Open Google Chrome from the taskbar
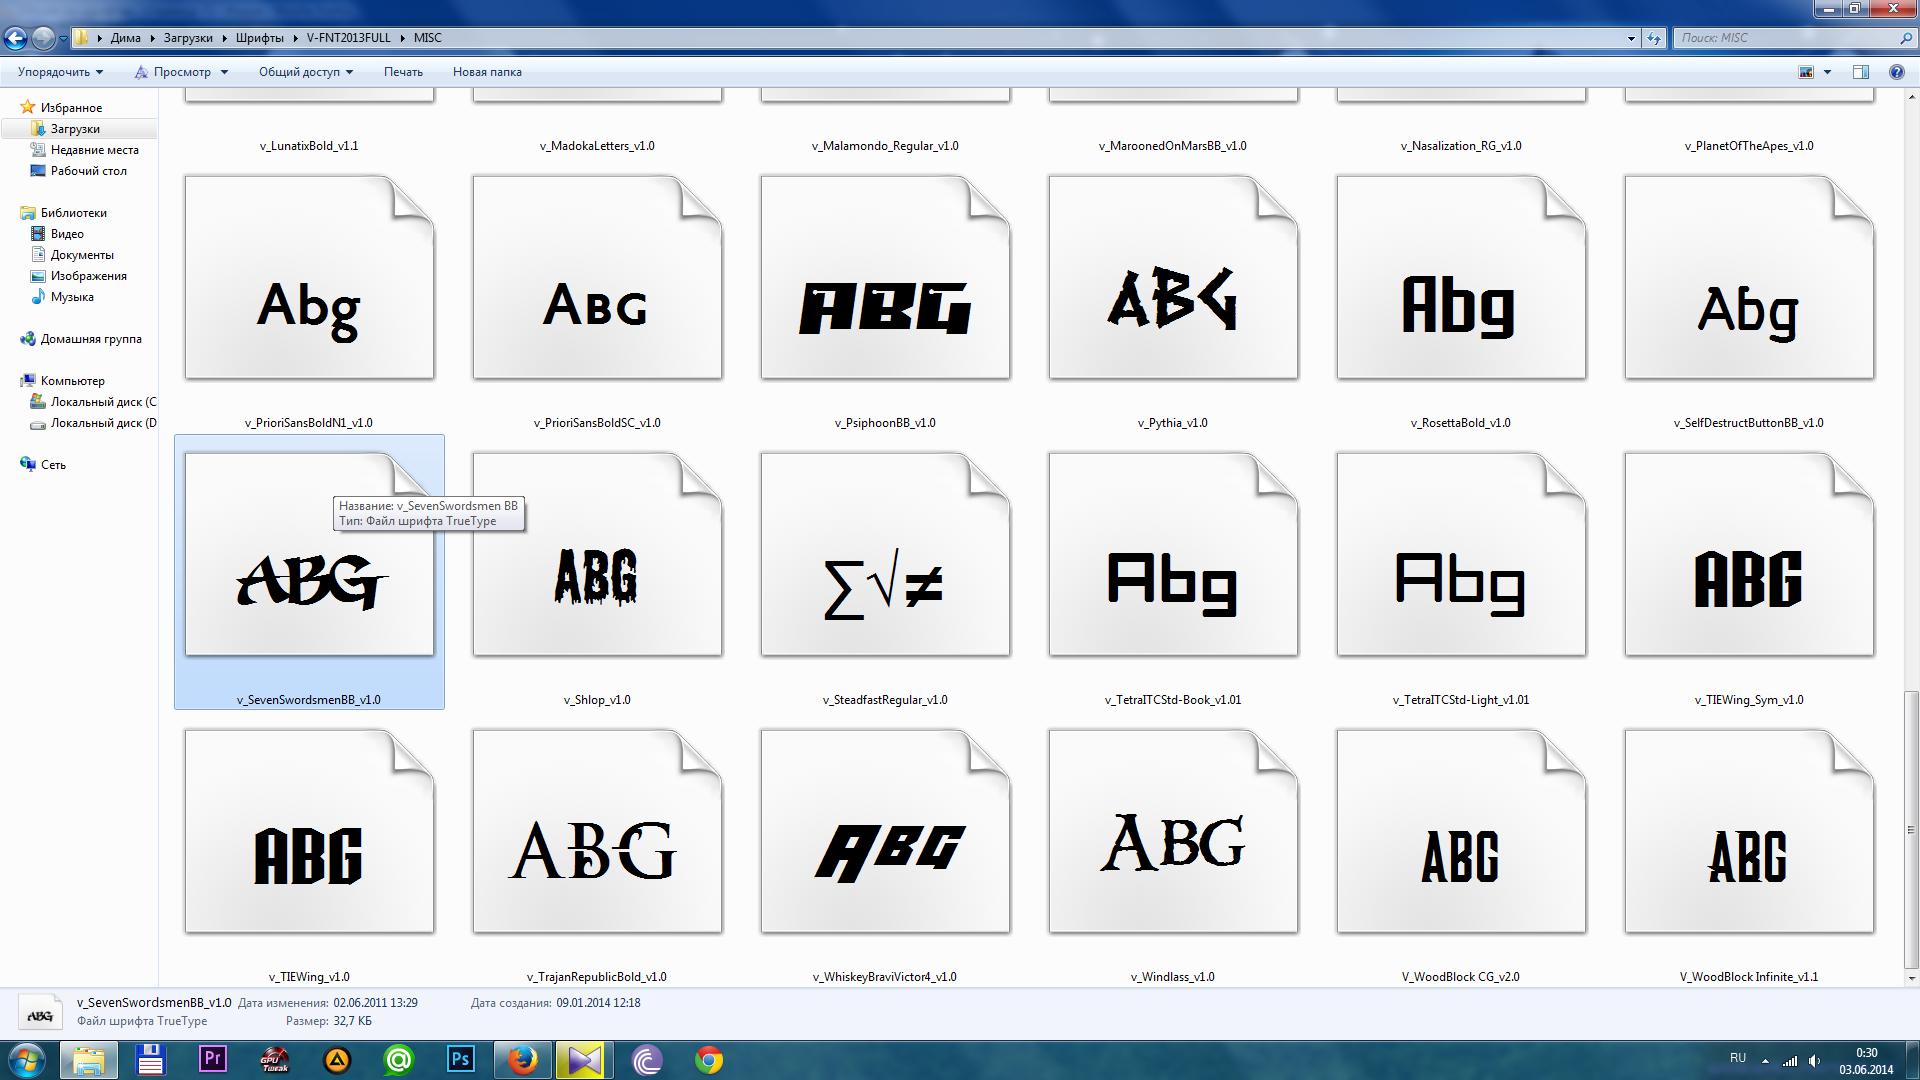Image resolution: width=1920 pixels, height=1080 pixels. 709,1059
